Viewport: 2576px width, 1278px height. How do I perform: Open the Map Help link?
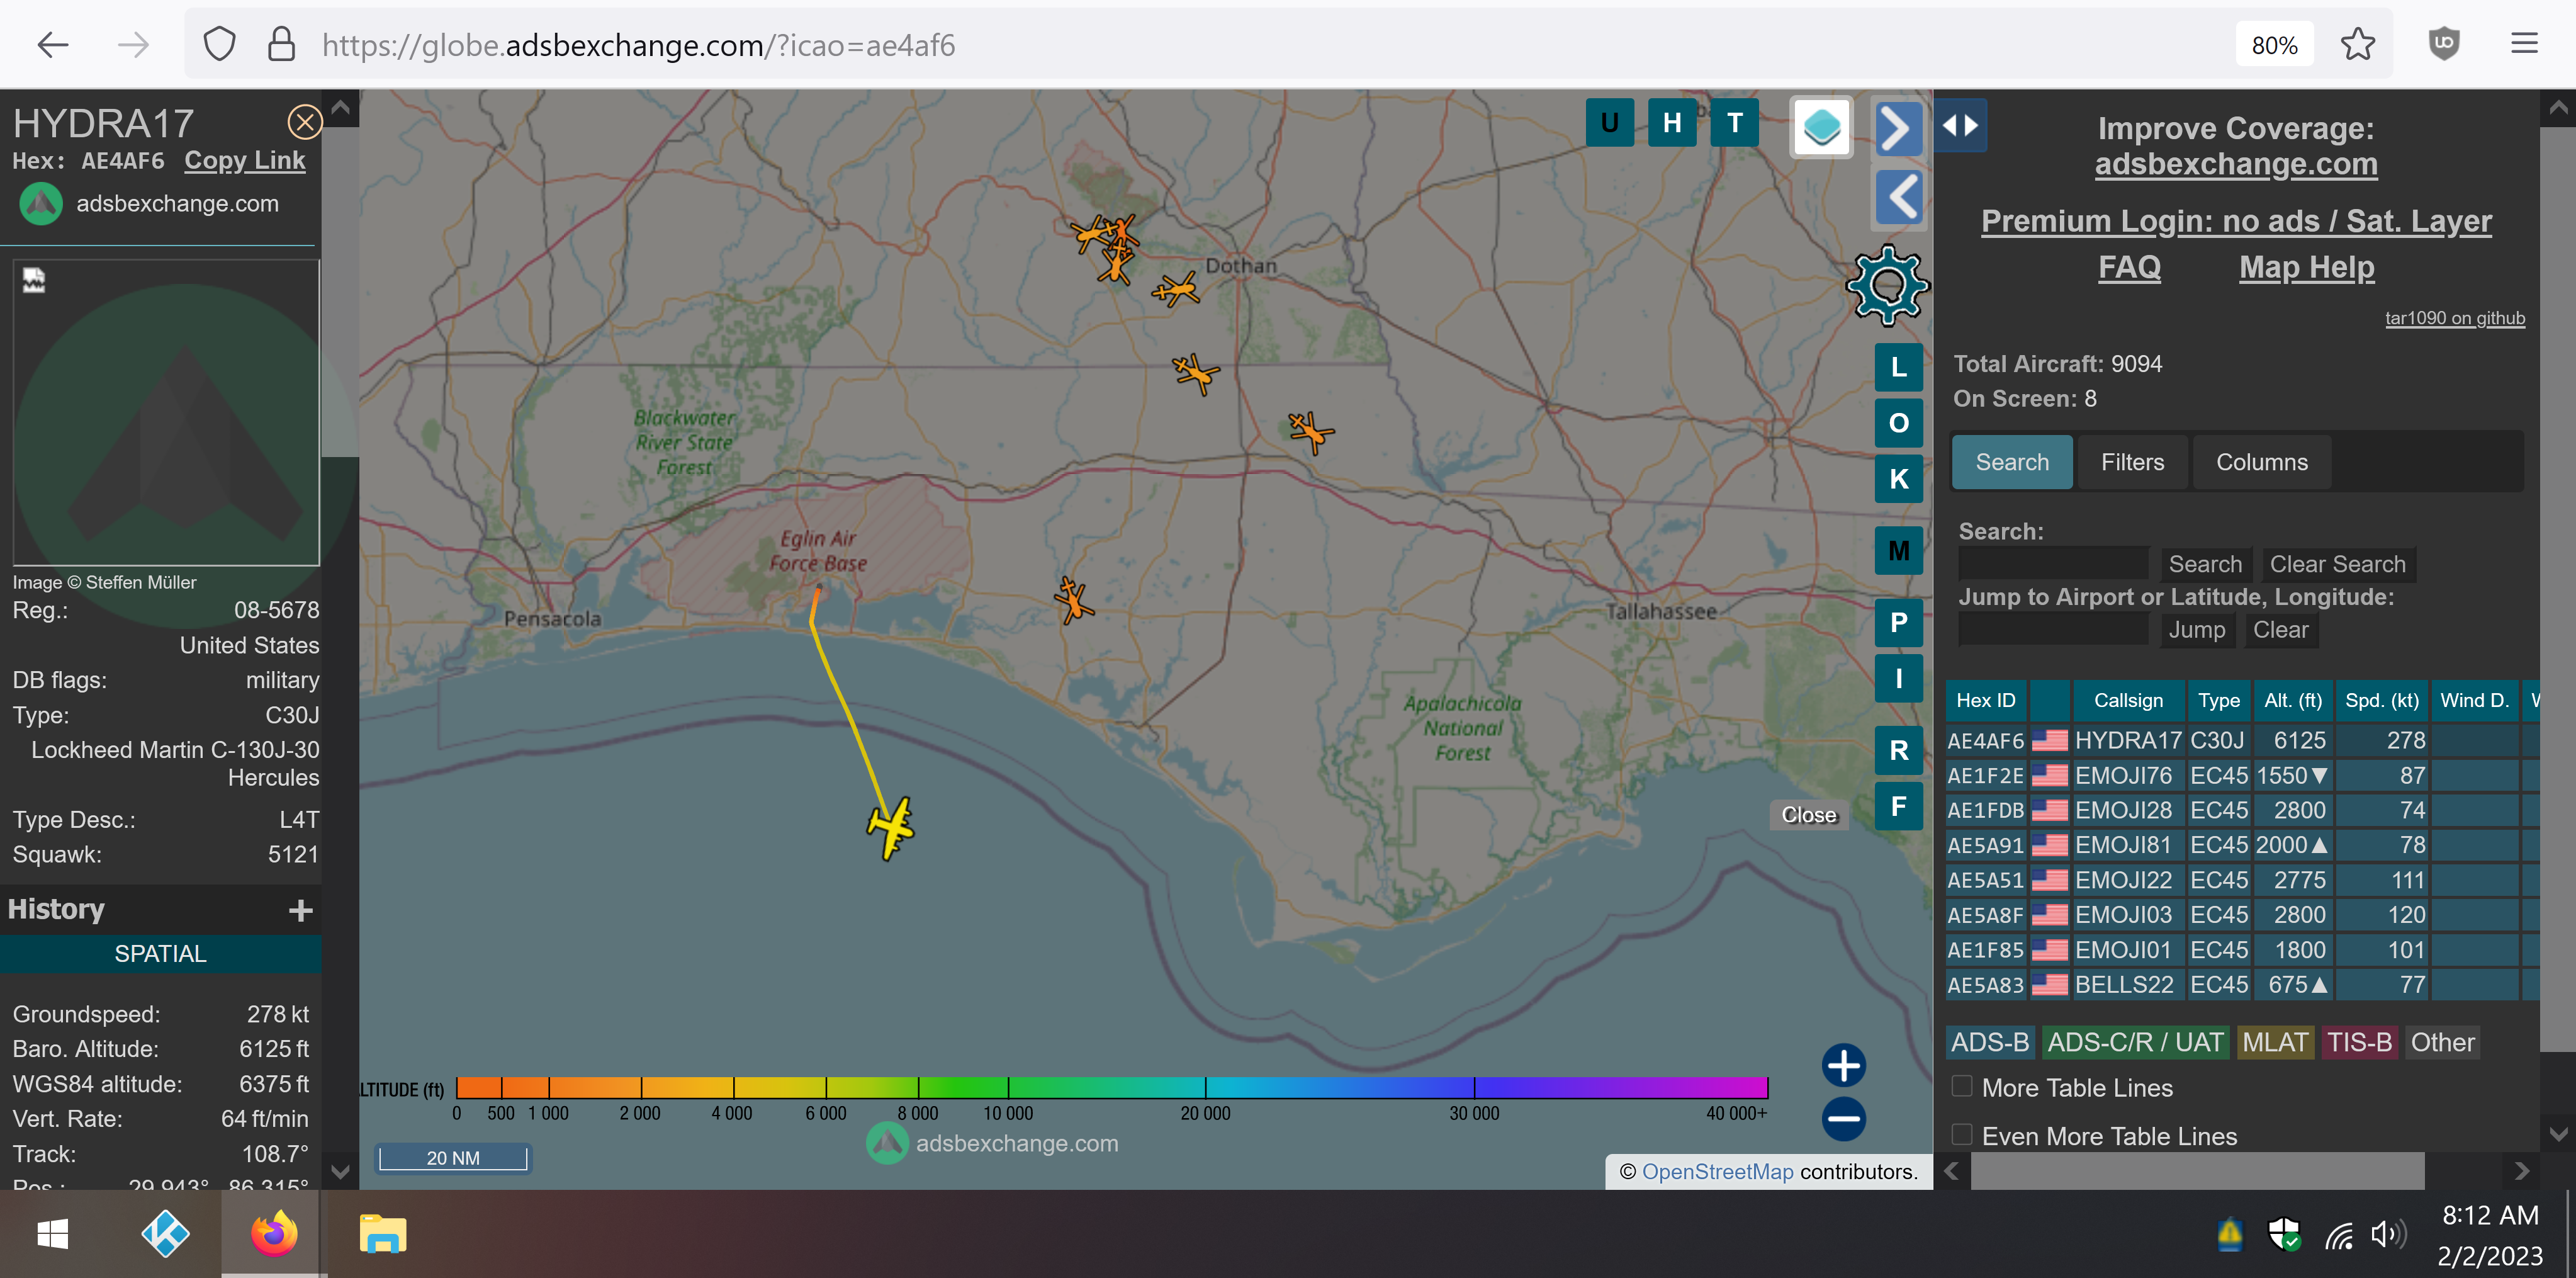point(2306,267)
